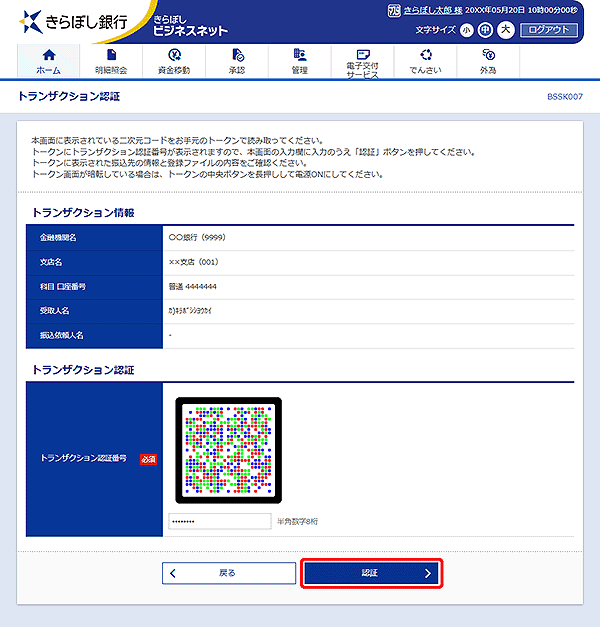Screen dimensions: 600x627
Task: Click the date-time text in header
Action: point(522,10)
